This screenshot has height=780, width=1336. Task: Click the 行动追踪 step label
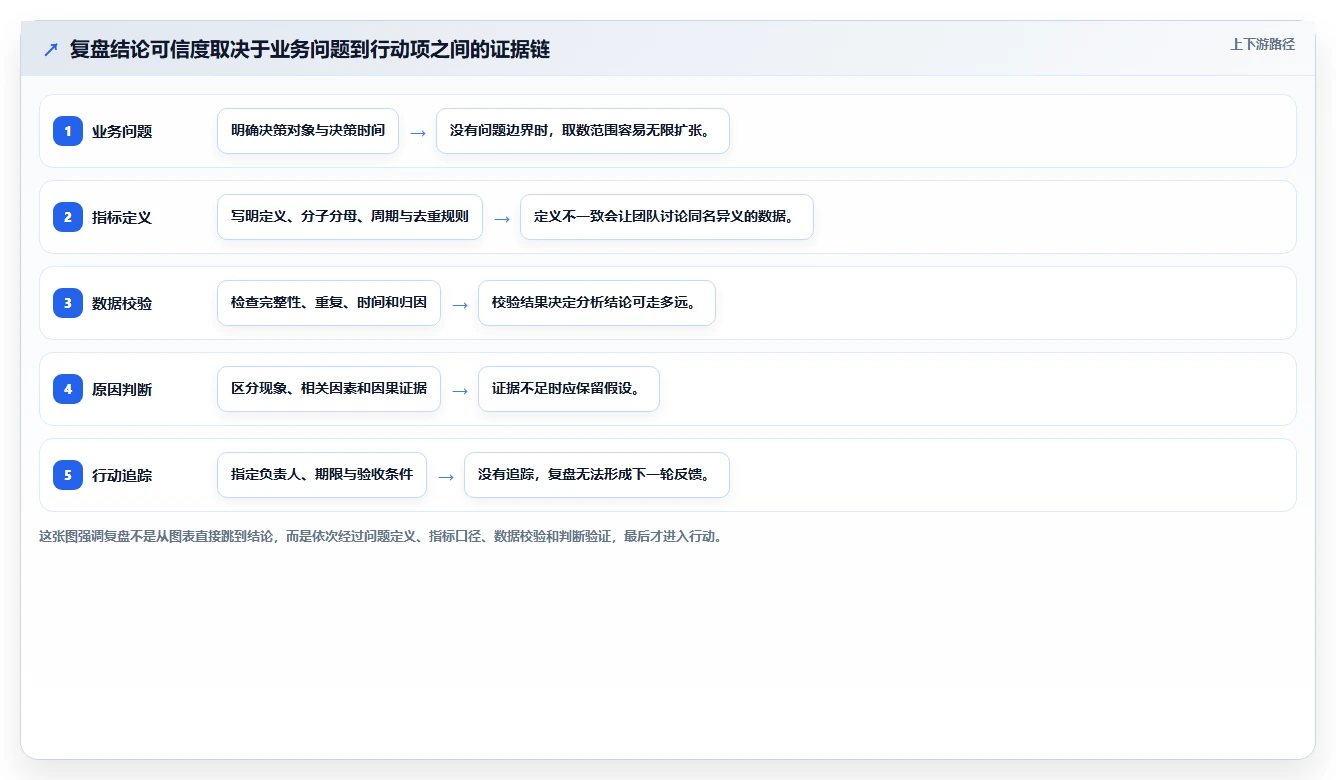(122, 475)
